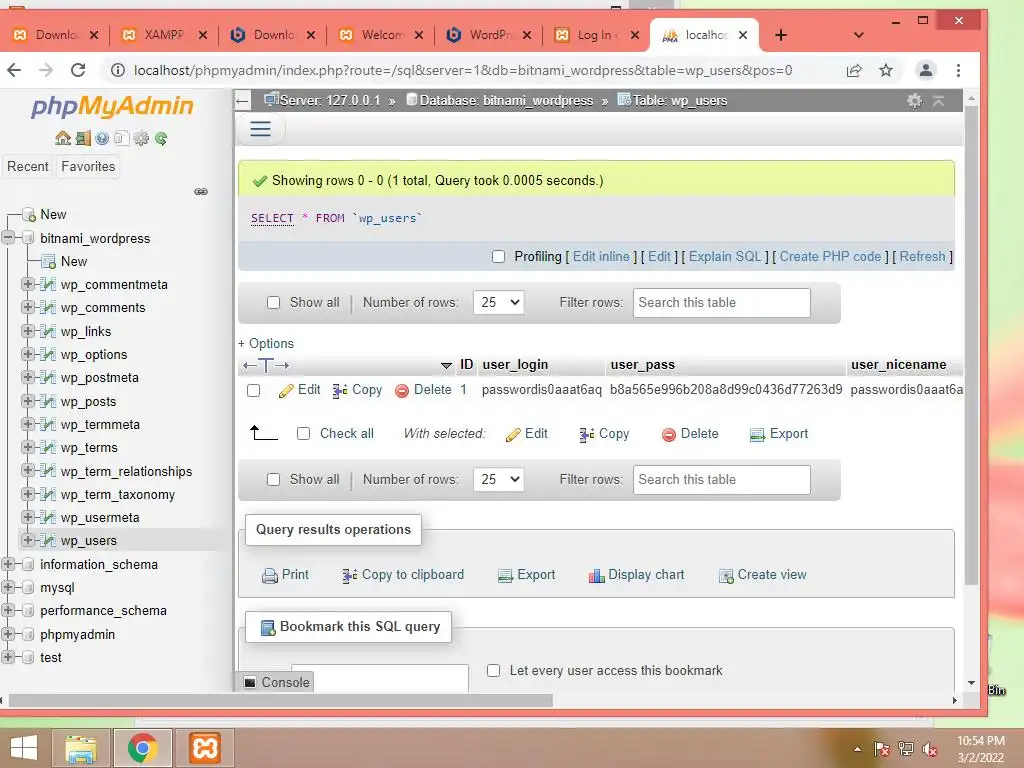Expand information_schema database node

8,564
